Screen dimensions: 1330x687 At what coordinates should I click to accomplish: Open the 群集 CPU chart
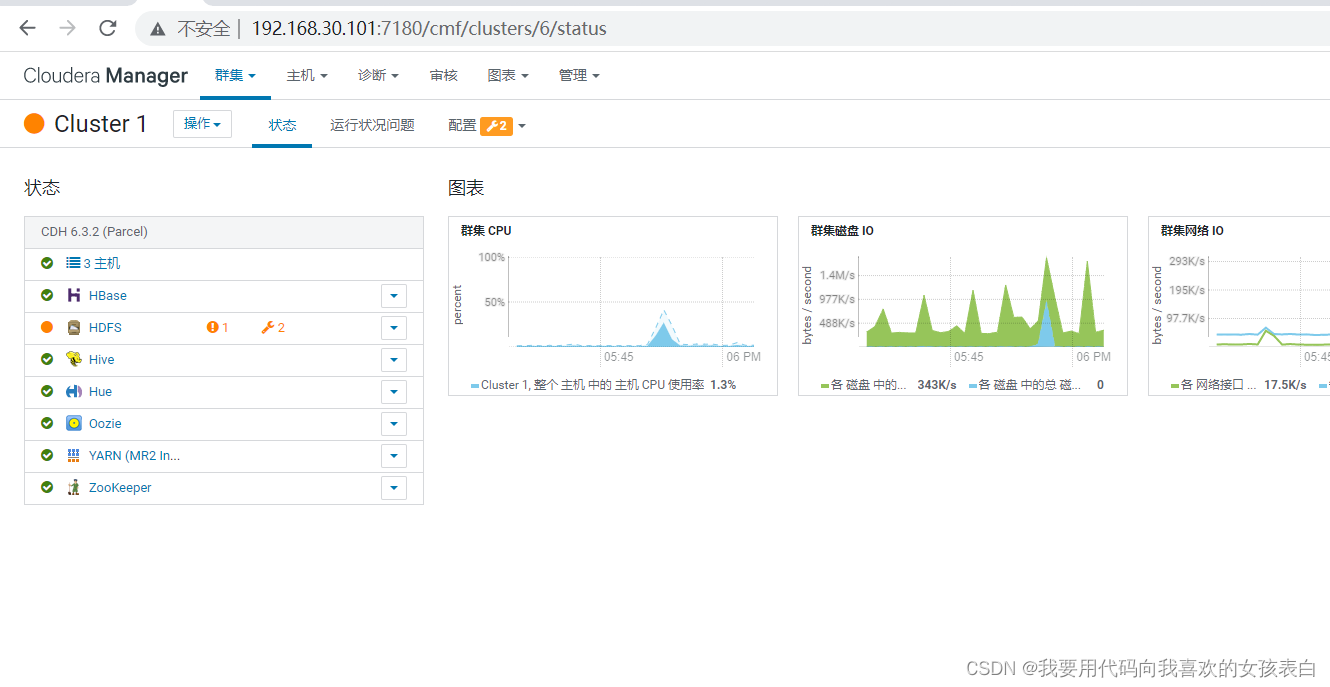613,306
